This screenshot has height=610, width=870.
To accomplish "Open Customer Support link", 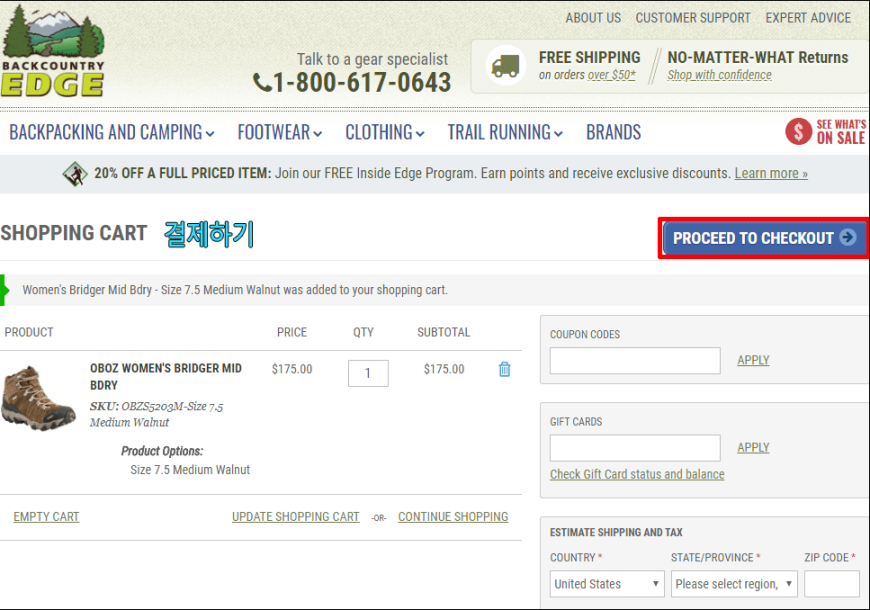I will (693, 18).
